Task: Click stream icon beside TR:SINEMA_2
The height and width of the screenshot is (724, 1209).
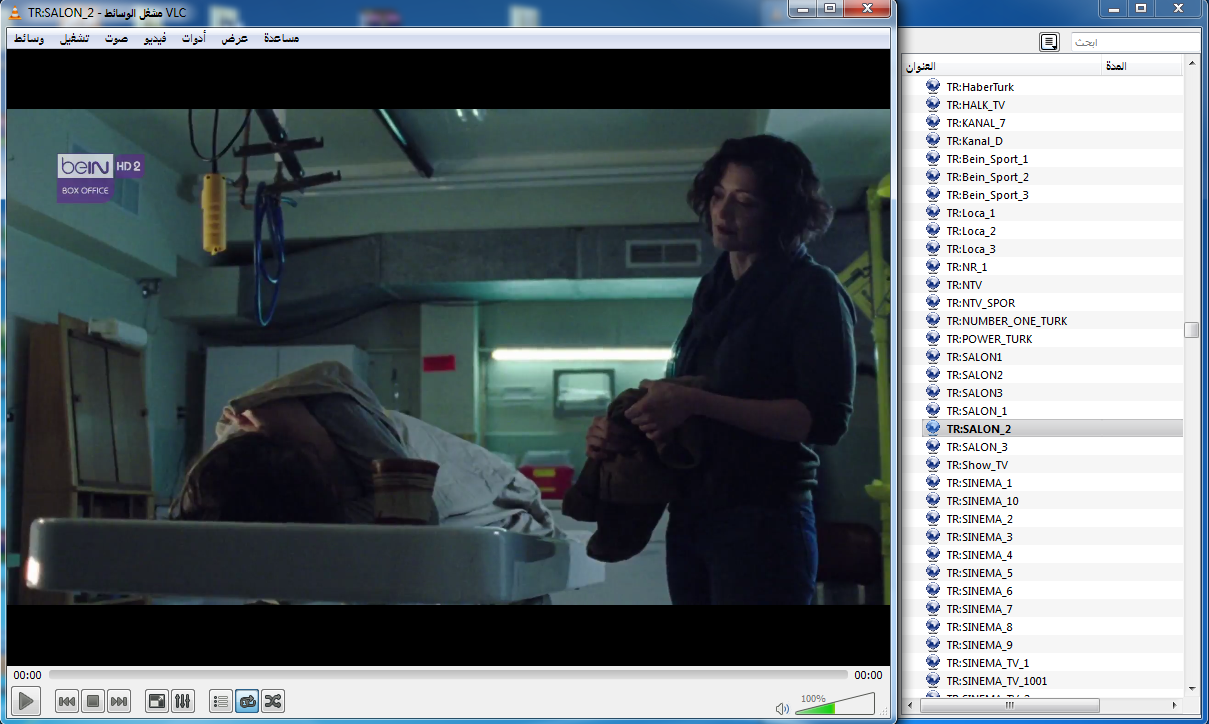Action: (933, 519)
